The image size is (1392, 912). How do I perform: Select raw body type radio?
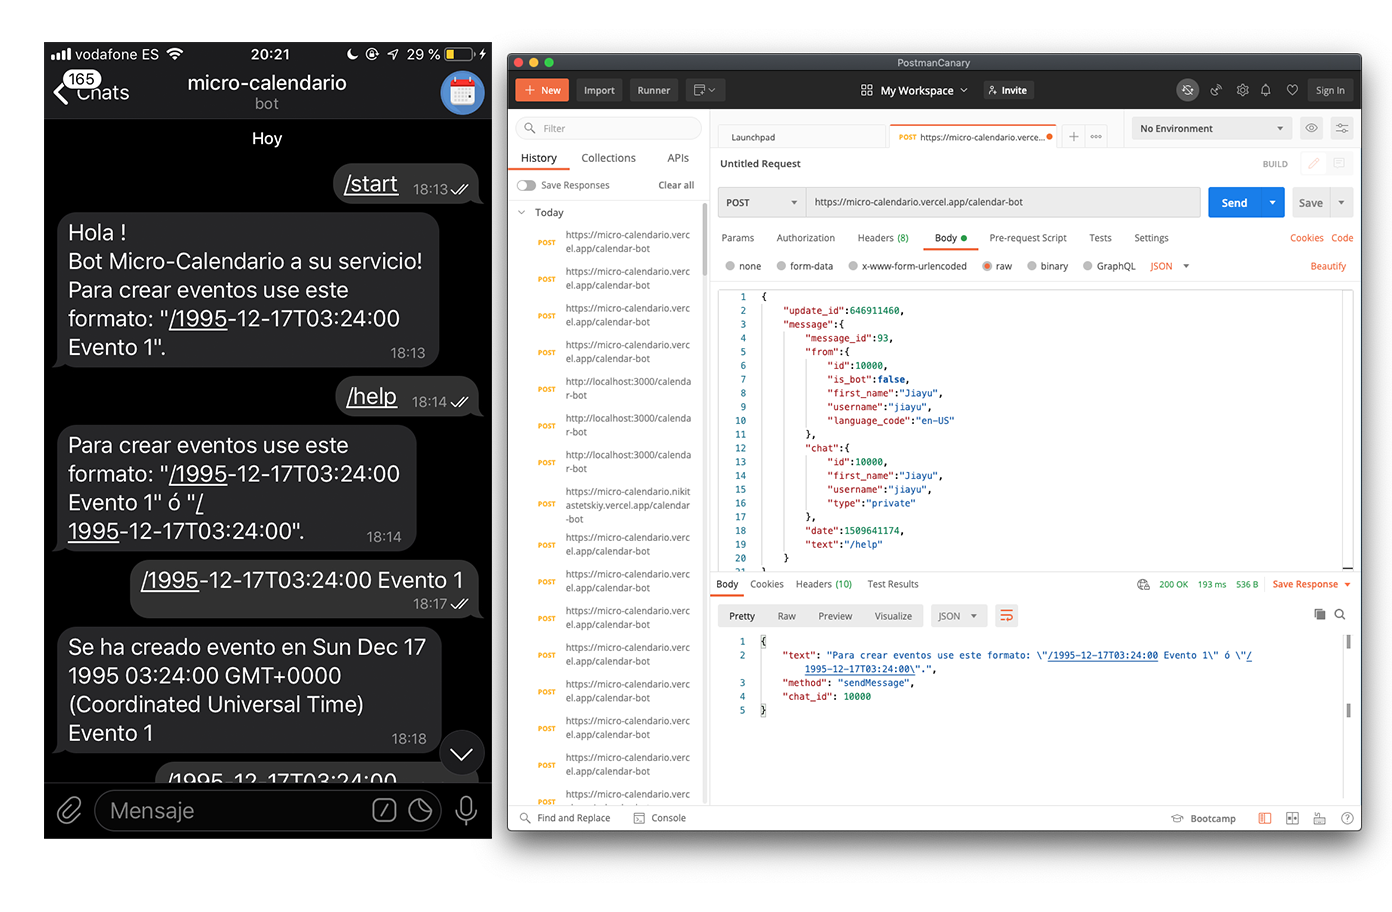click(987, 266)
